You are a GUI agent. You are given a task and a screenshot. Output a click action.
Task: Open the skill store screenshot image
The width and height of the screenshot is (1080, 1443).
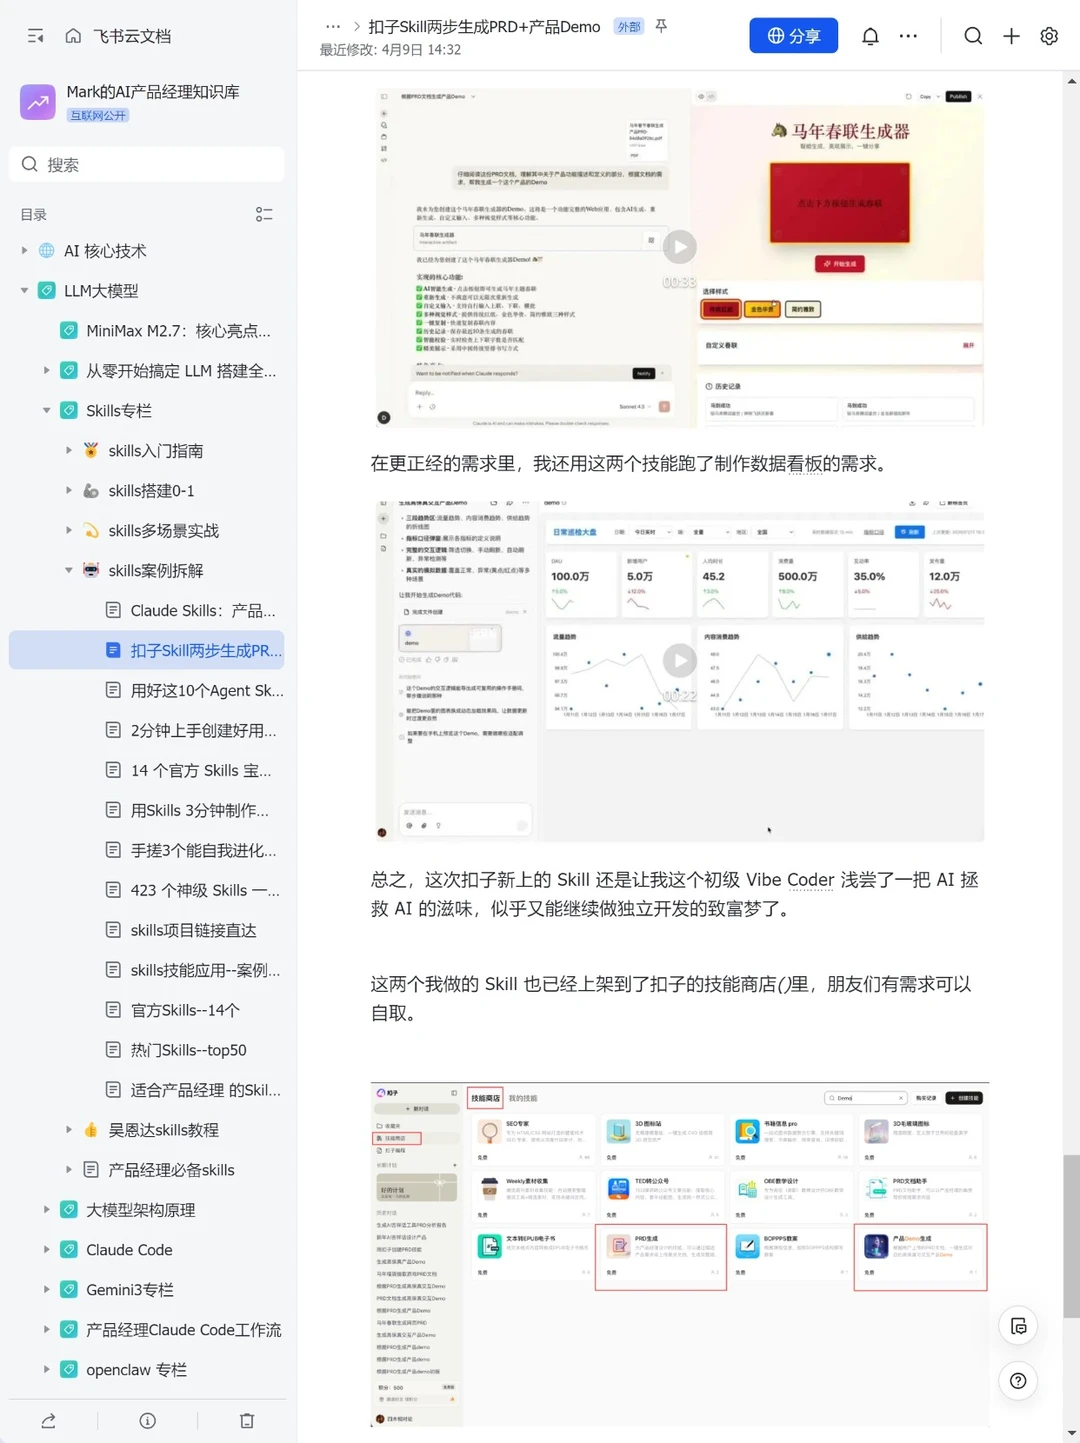point(680,1254)
